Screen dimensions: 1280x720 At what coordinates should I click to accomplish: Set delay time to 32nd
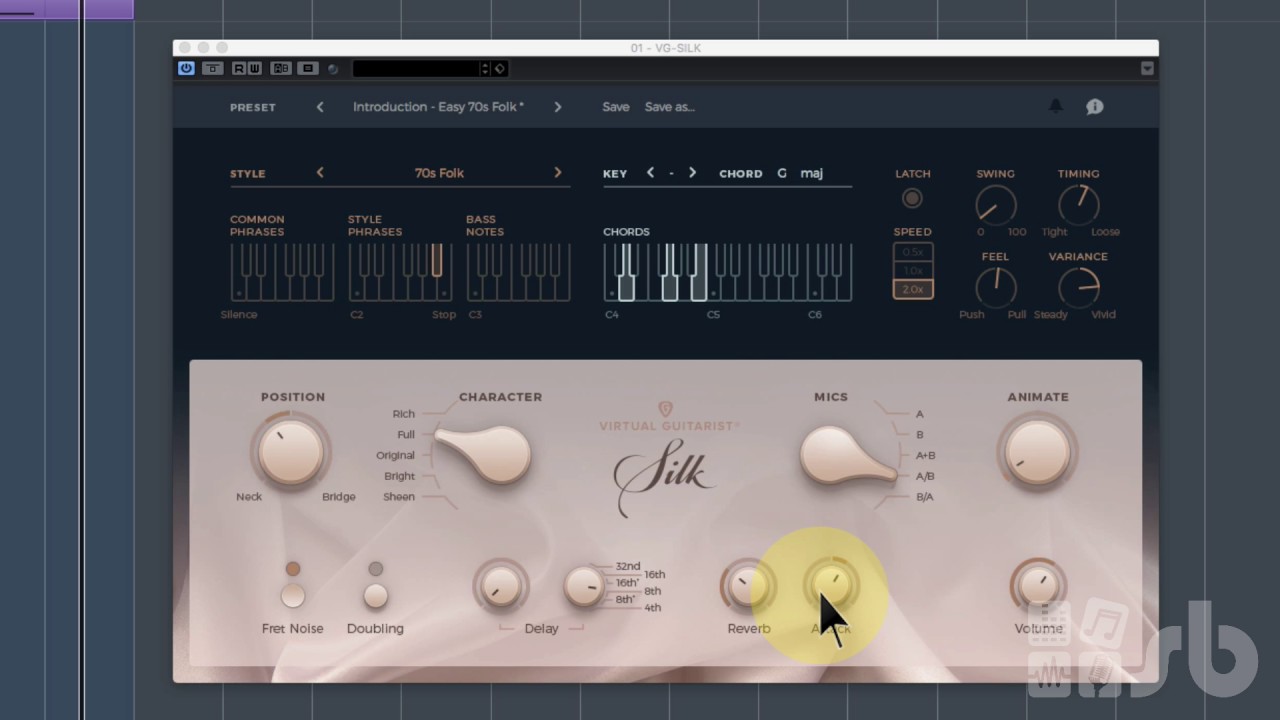pyautogui.click(x=628, y=566)
